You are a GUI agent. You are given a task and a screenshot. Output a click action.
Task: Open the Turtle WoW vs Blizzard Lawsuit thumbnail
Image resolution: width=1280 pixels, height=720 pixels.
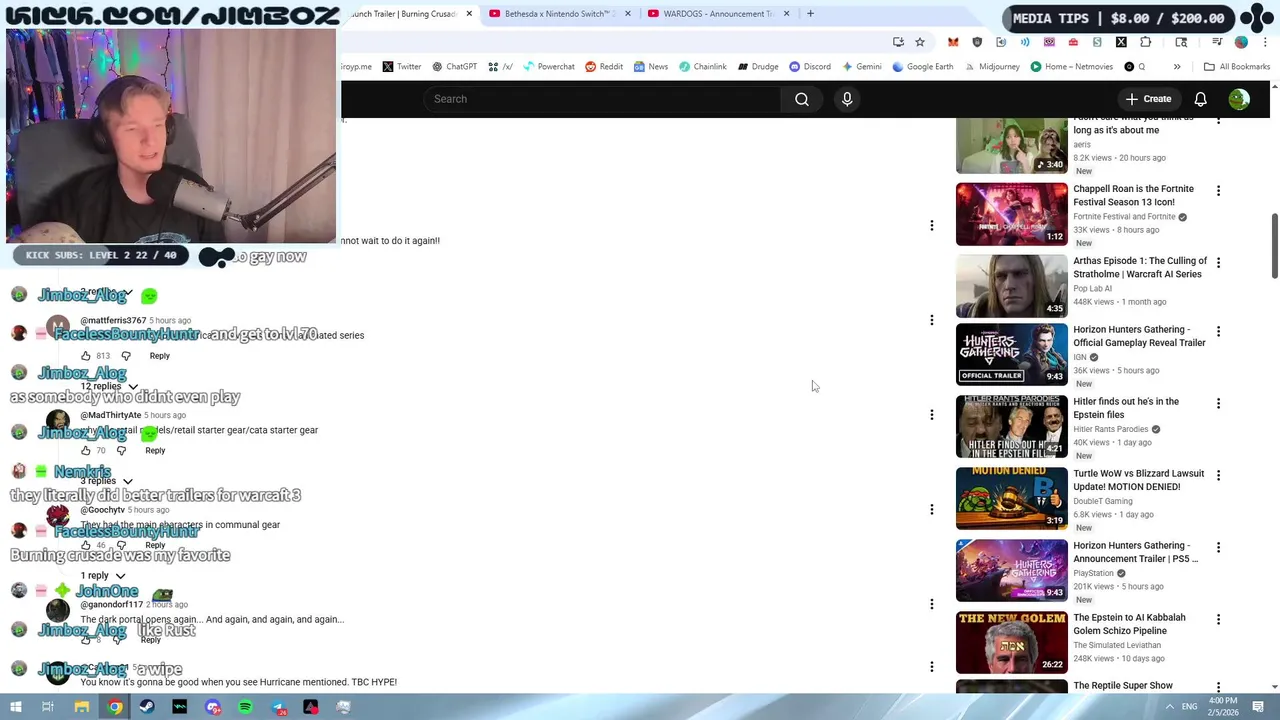click(1011, 499)
